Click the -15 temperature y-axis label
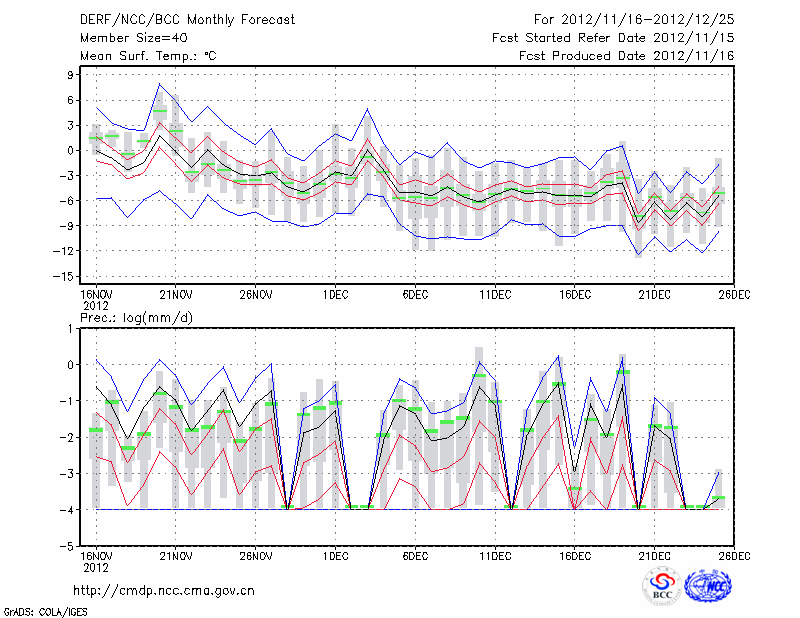 click(65, 276)
